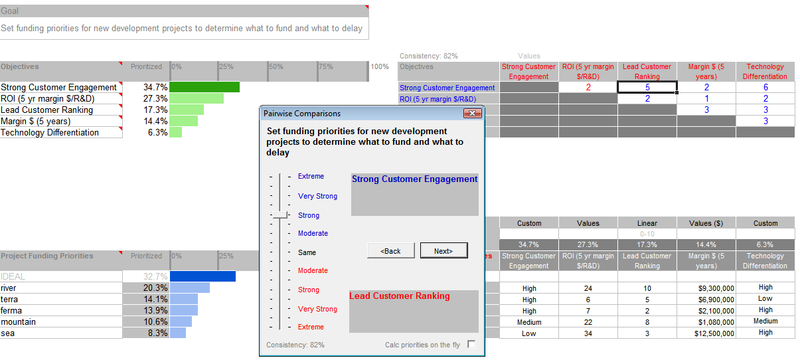Close the Pairwise Comparisons dialog
The width and height of the screenshot is (800, 360).
pos(472,113)
